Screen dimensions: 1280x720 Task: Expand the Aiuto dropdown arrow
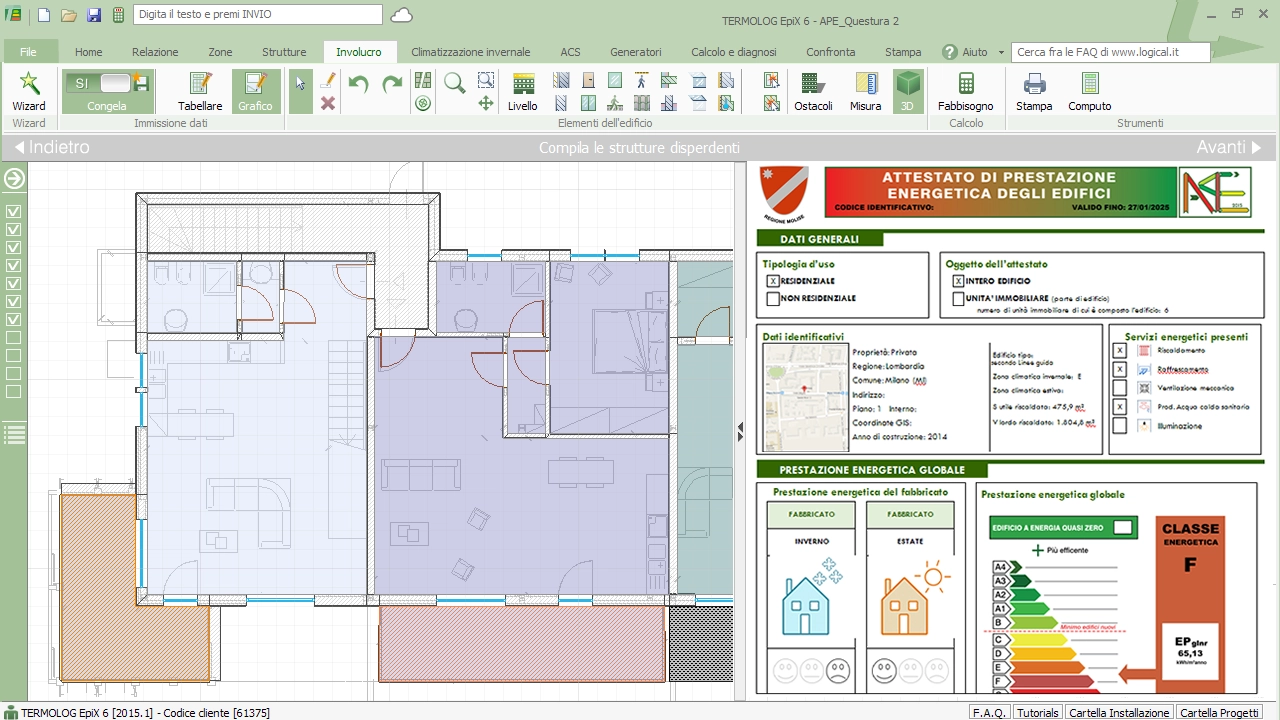pos(1001,52)
